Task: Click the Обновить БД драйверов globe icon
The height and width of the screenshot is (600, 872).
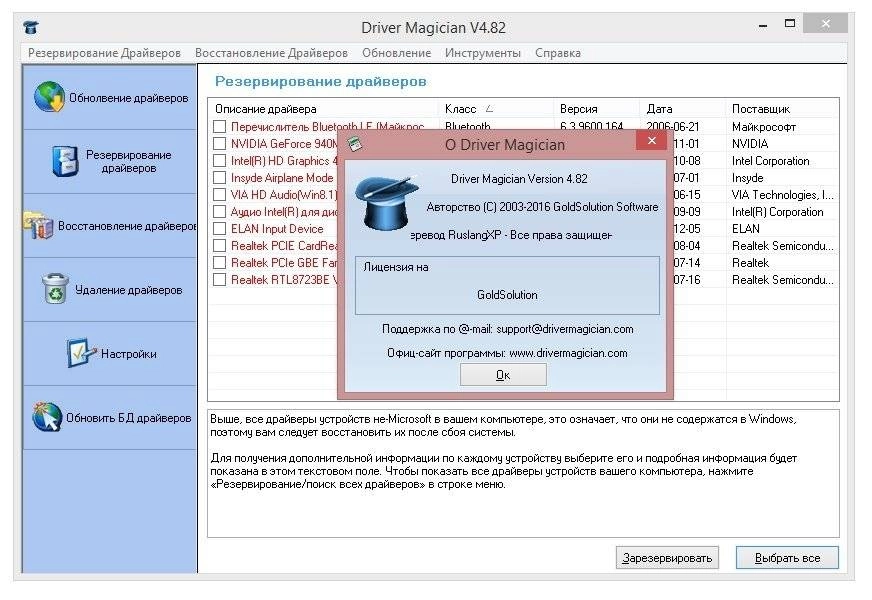Action: pyautogui.click(x=47, y=417)
